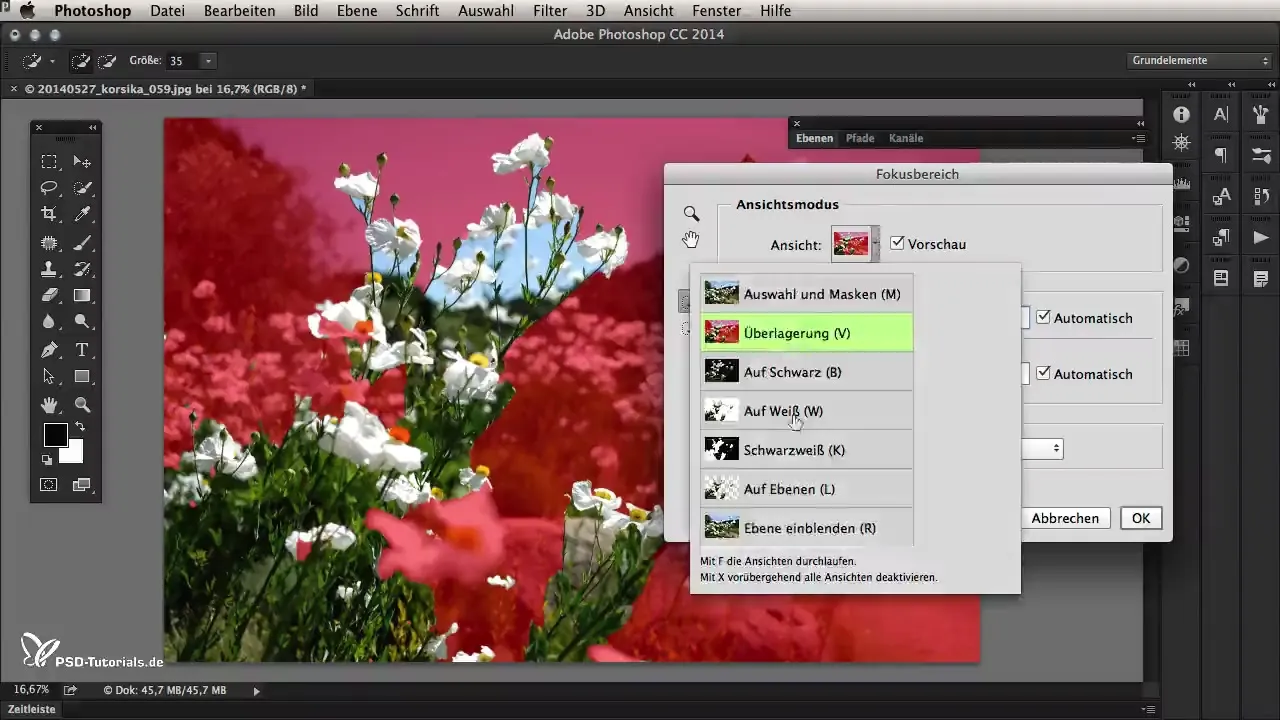
Task: Open the Bearbeiten menu
Action: point(240,11)
